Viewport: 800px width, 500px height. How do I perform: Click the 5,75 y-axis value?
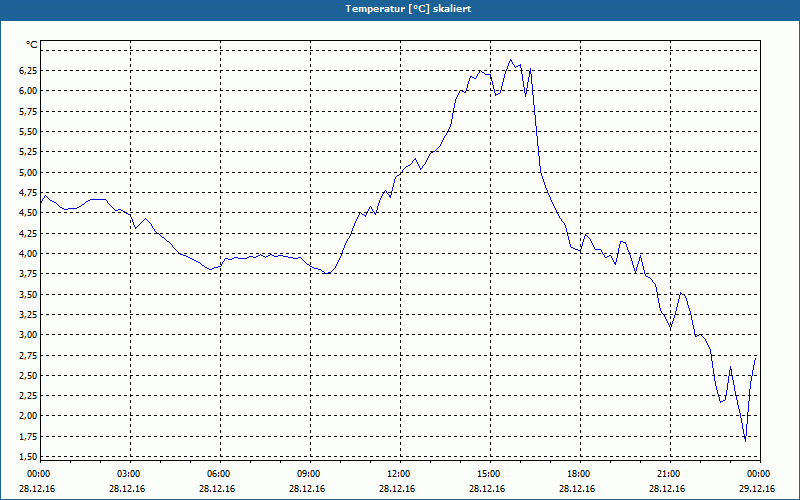(28, 111)
